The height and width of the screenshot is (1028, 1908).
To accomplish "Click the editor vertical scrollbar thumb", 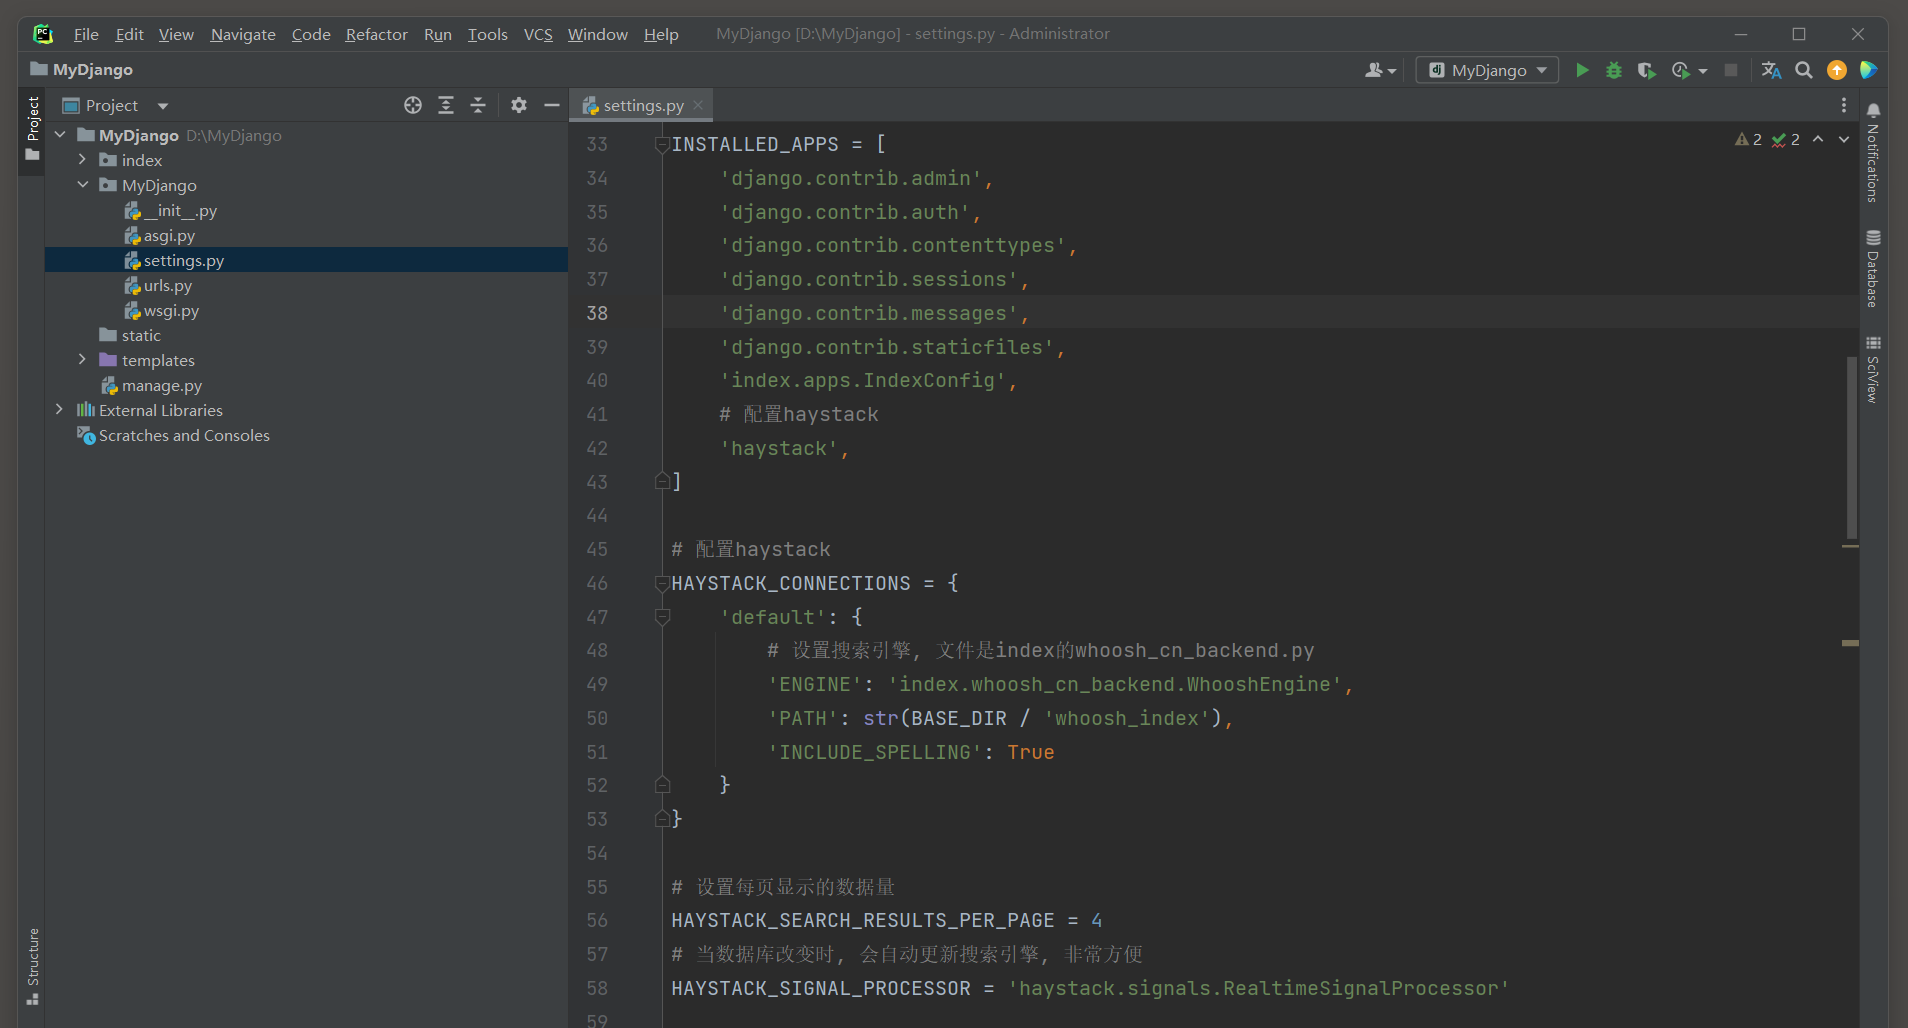I will point(1851,447).
